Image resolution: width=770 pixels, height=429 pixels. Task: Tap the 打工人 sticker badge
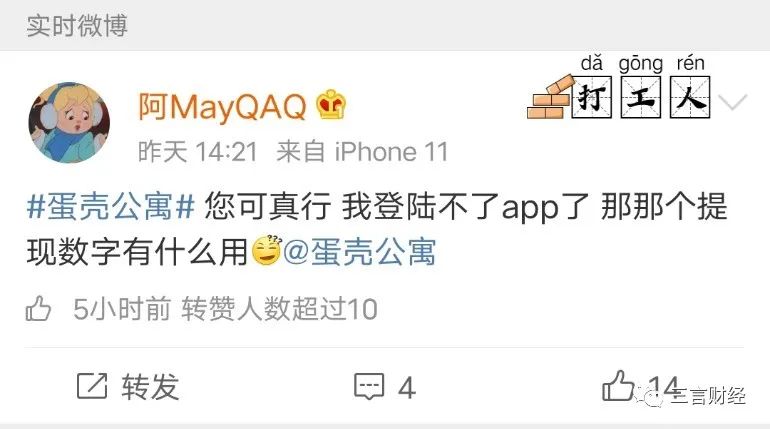[619, 87]
